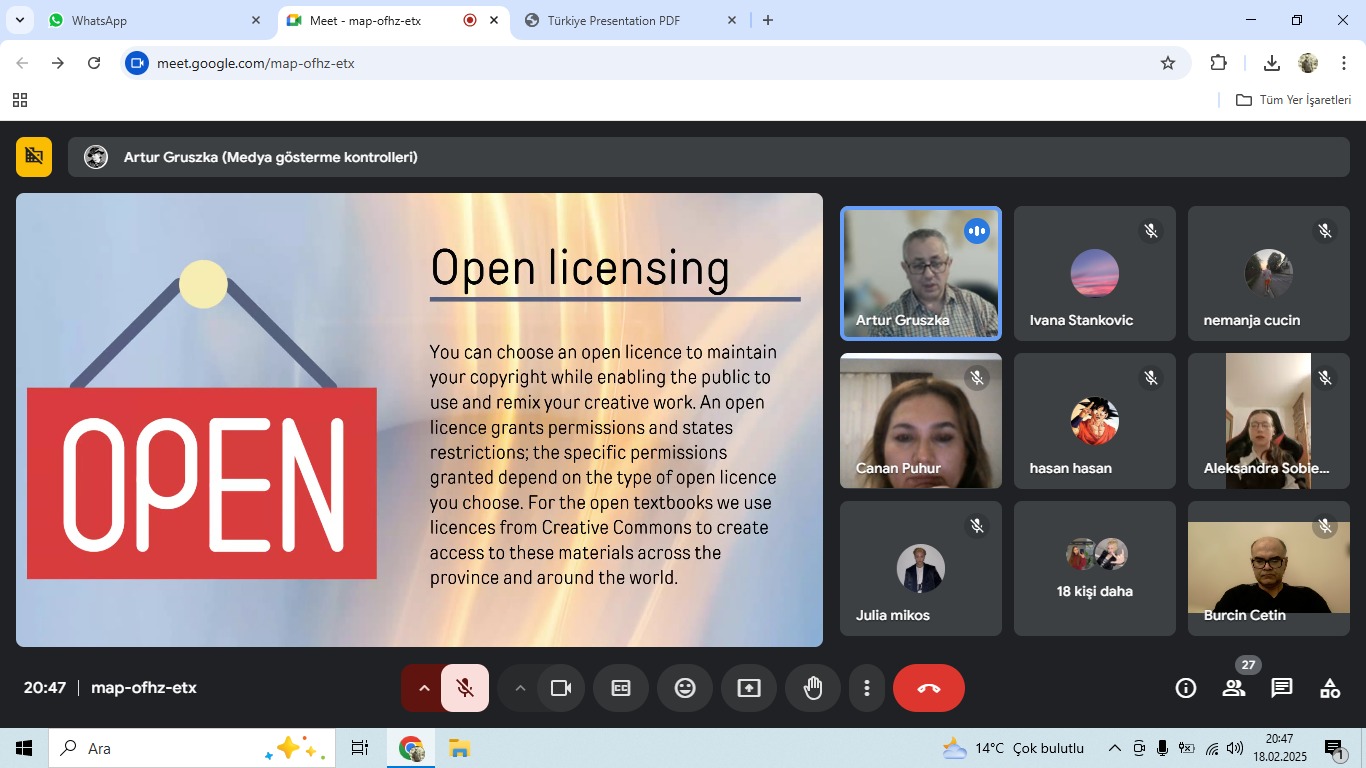Turn on closed captions
Viewport: 1366px width, 768px height.
pyautogui.click(x=621, y=688)
